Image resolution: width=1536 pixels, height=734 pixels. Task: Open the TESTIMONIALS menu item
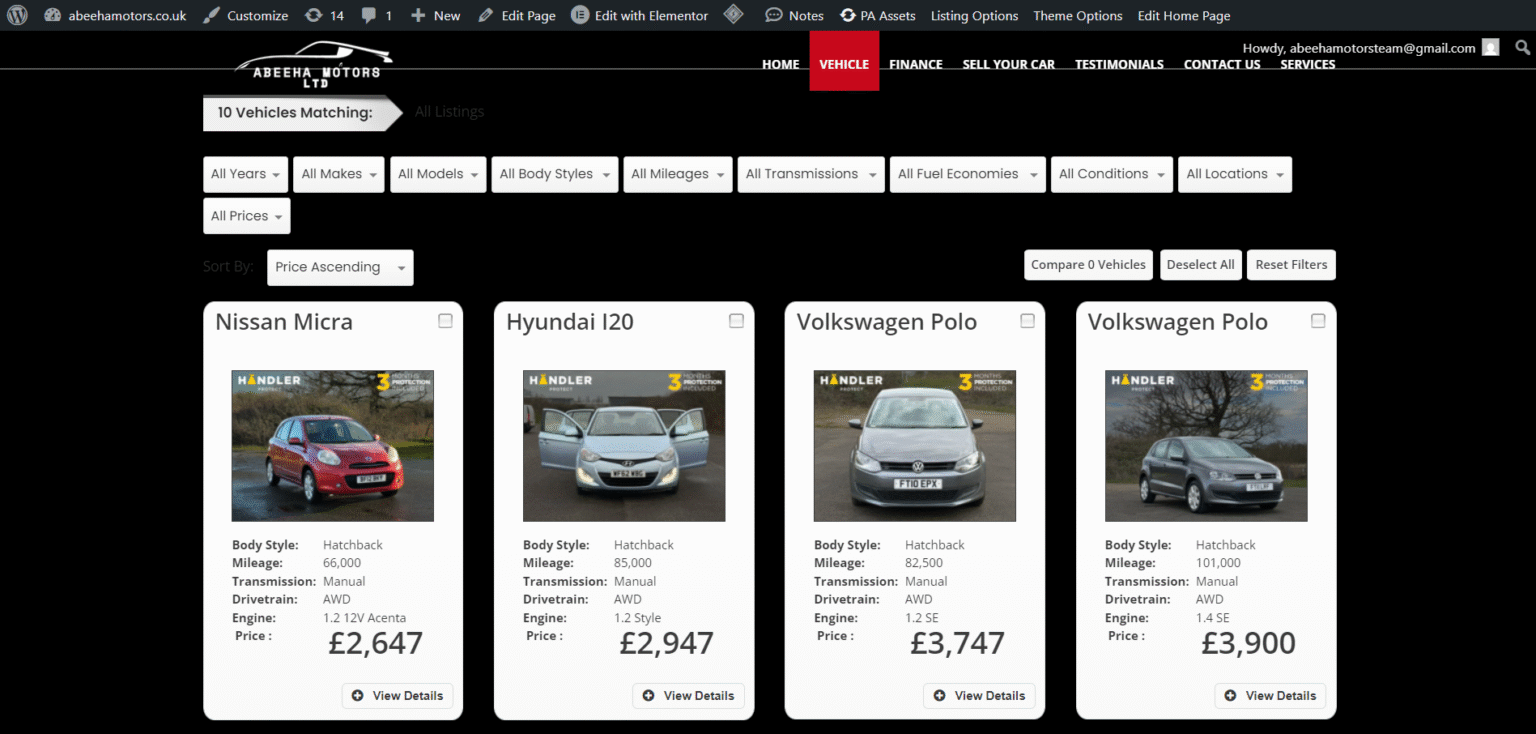pos(1119,64)
